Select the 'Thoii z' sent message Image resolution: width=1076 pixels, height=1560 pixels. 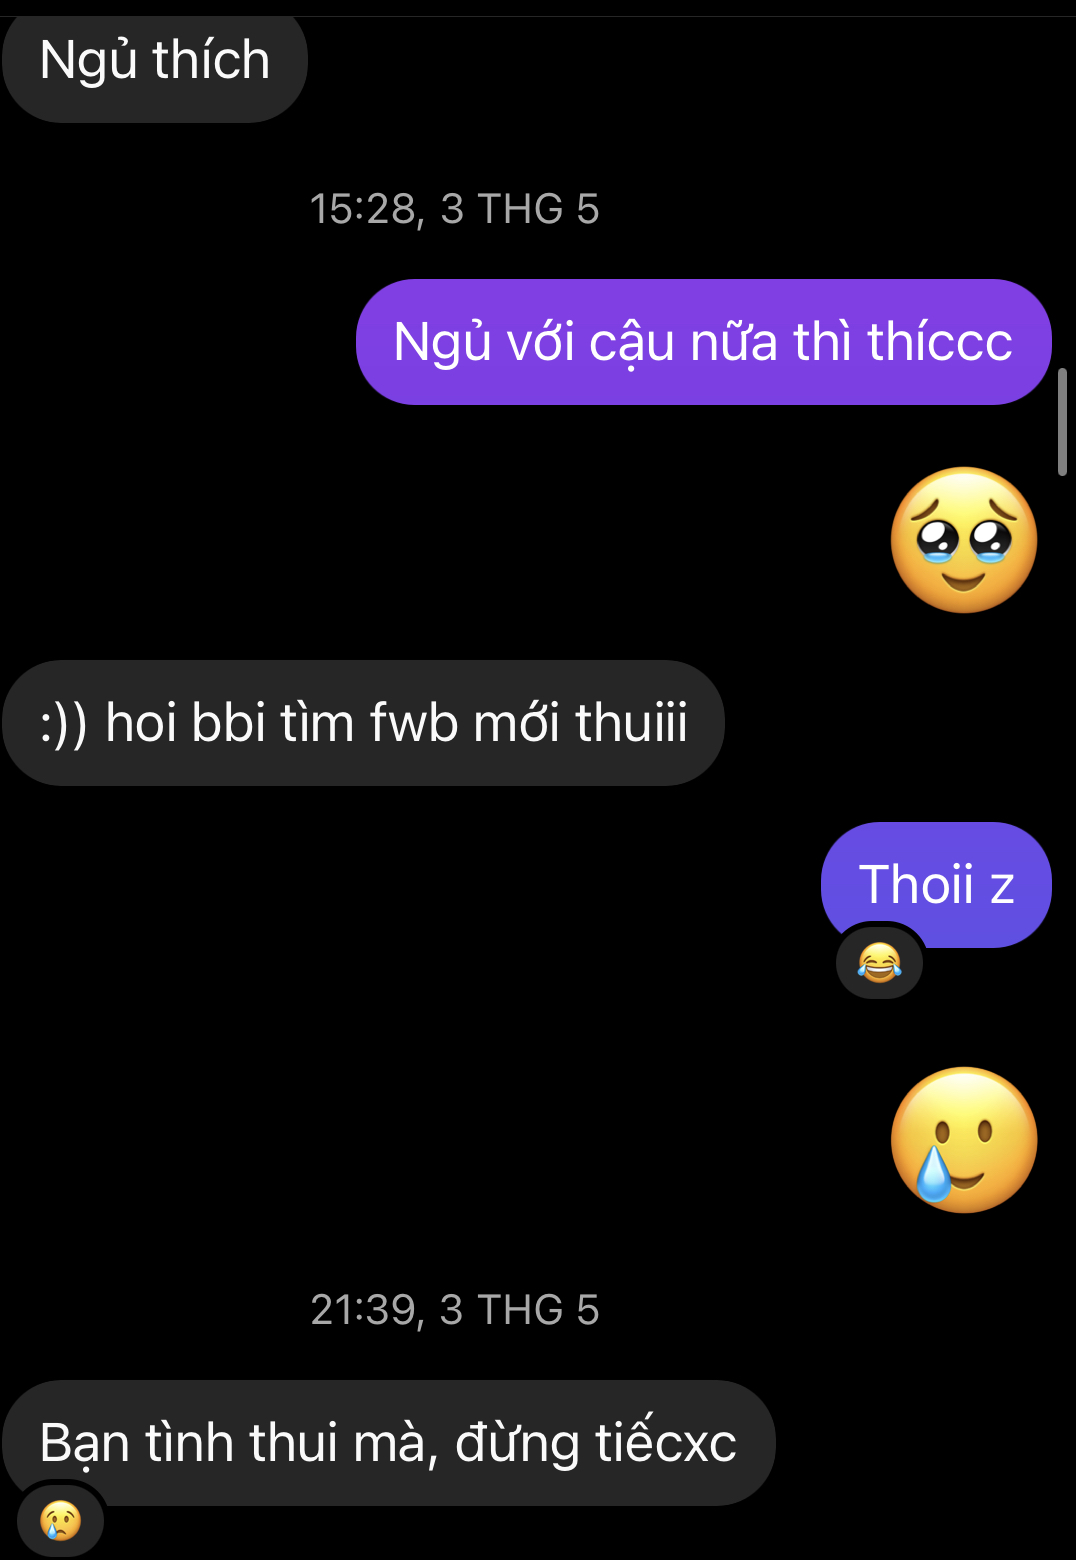(x=936, y=885)
